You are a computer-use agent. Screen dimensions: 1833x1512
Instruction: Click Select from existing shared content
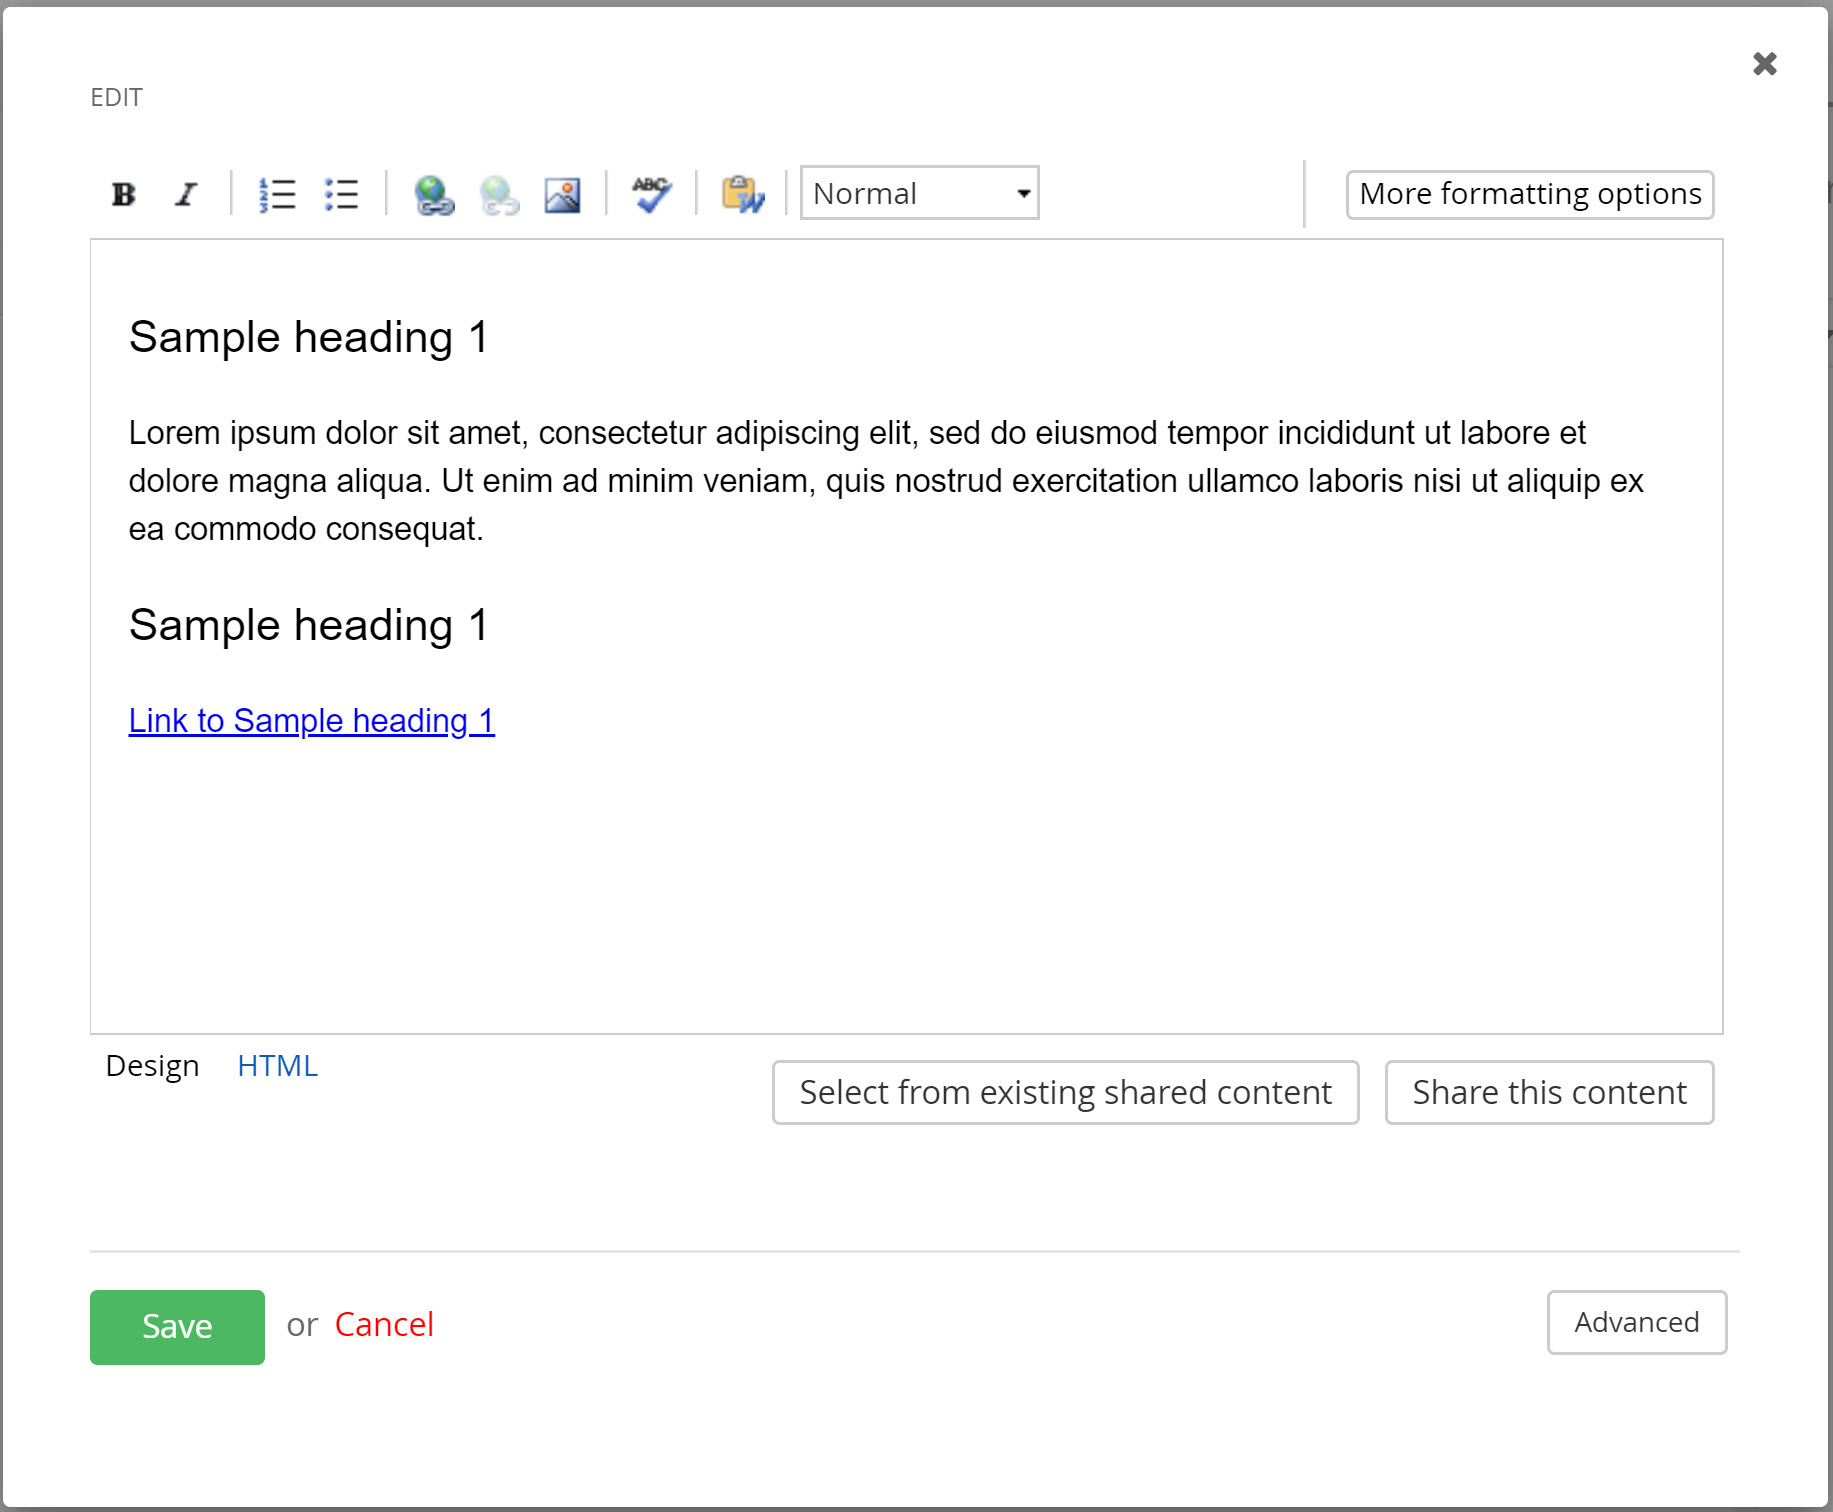(x=1065, y=1092)
